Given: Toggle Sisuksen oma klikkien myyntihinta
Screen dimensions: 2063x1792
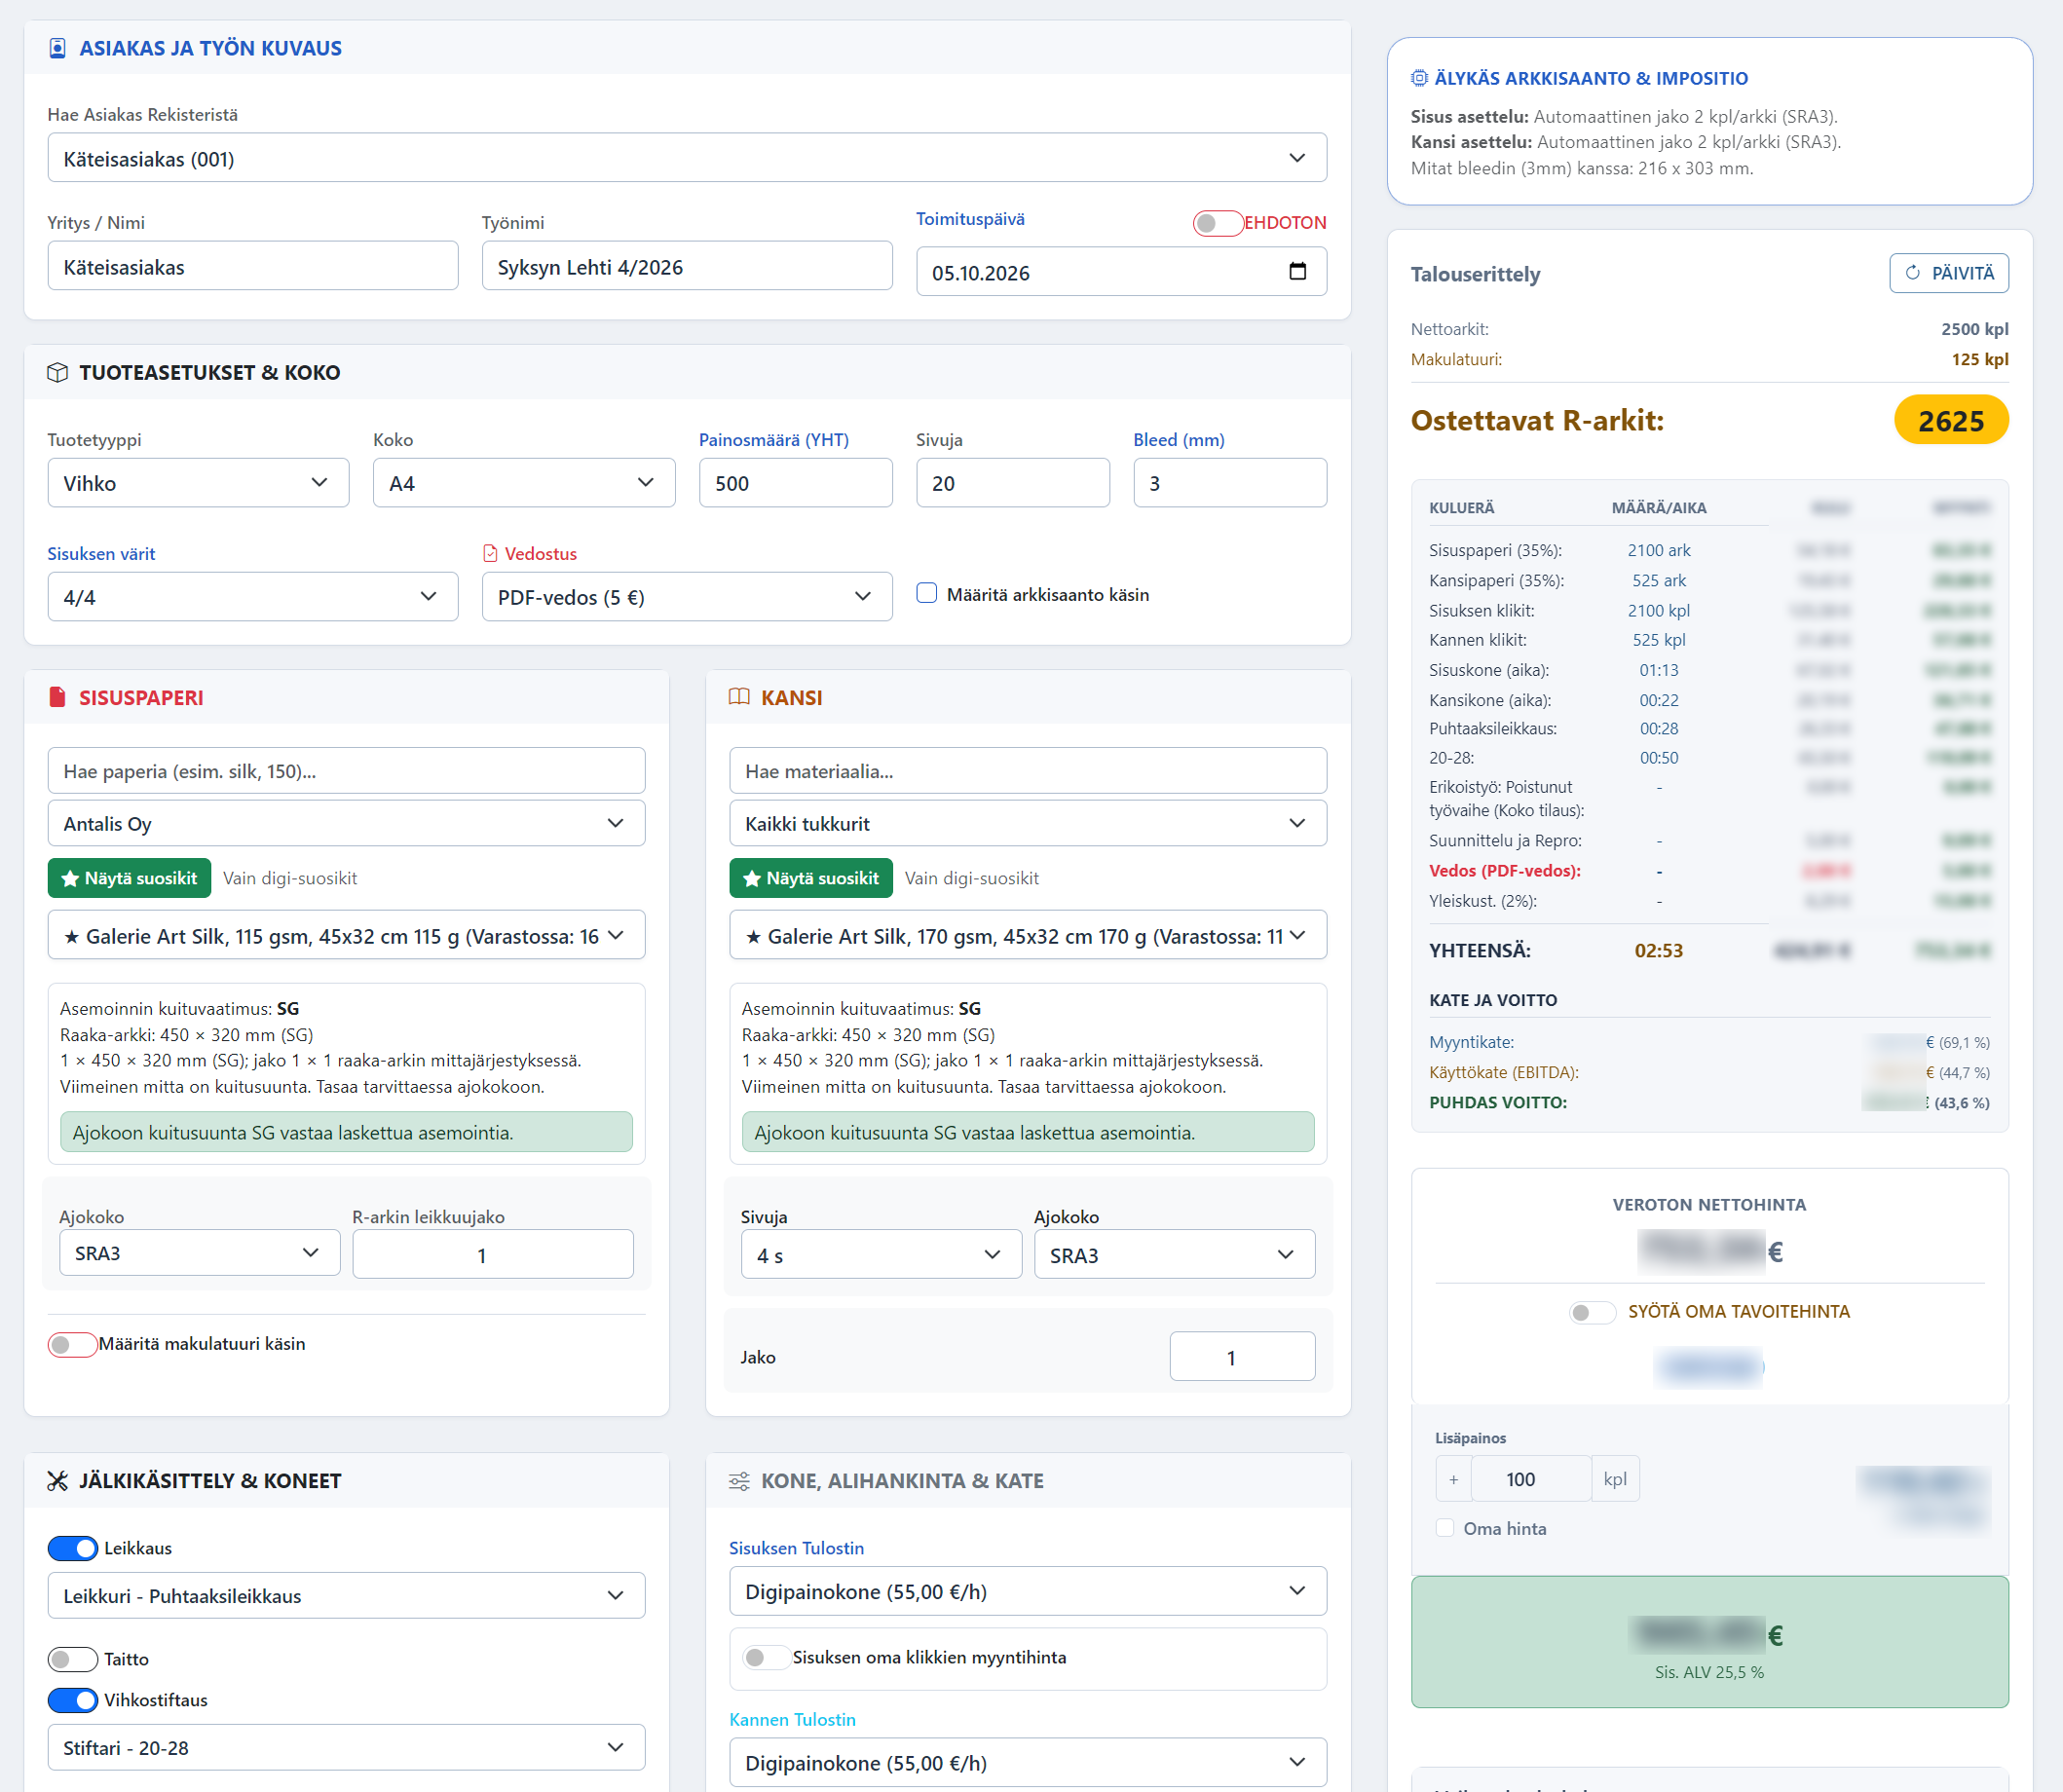Looking at the screenshot, I should tap(766, 1658).
